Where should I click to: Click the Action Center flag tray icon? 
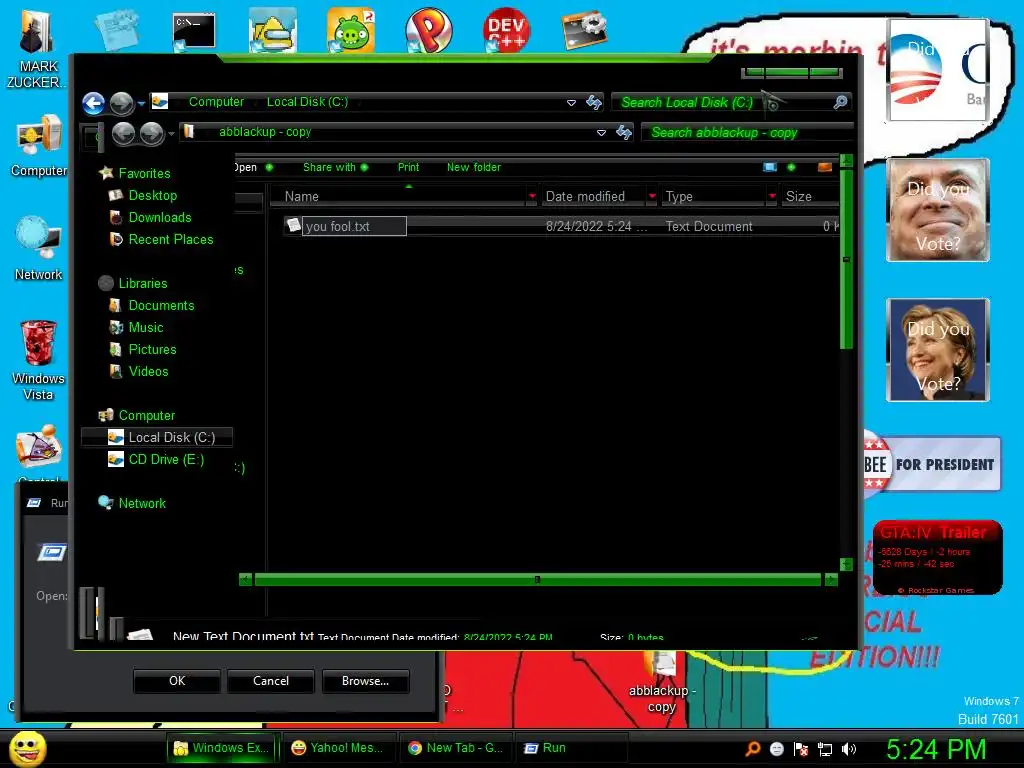tap(801, 749)
